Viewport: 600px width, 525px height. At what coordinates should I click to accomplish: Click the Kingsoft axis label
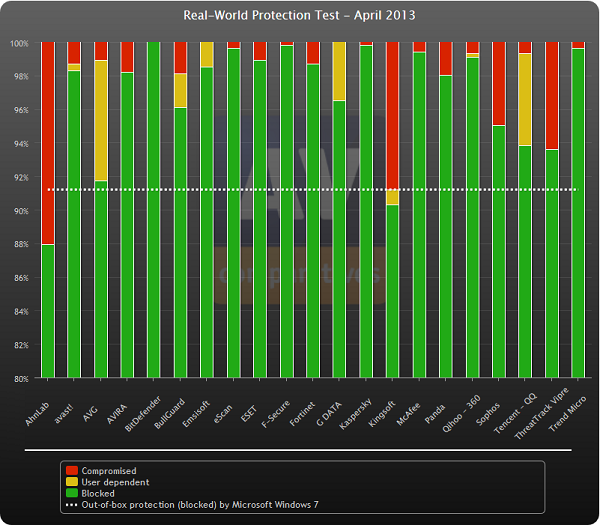(382, 414)
